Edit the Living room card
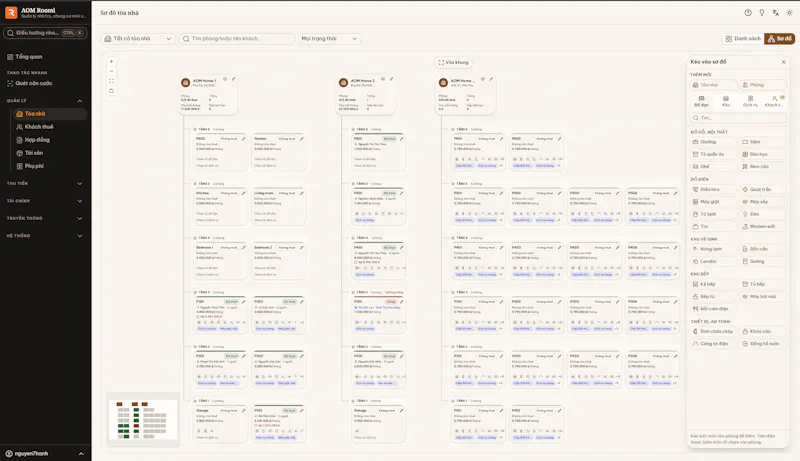This screenshot has width=800, height=461. click(302, 193)
